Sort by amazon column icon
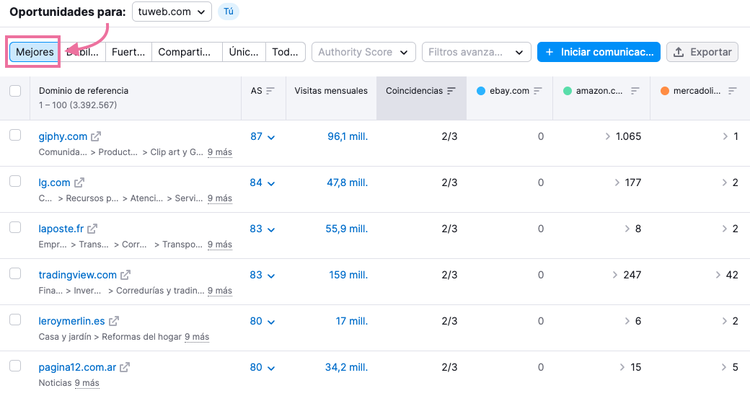 (635, 91)
